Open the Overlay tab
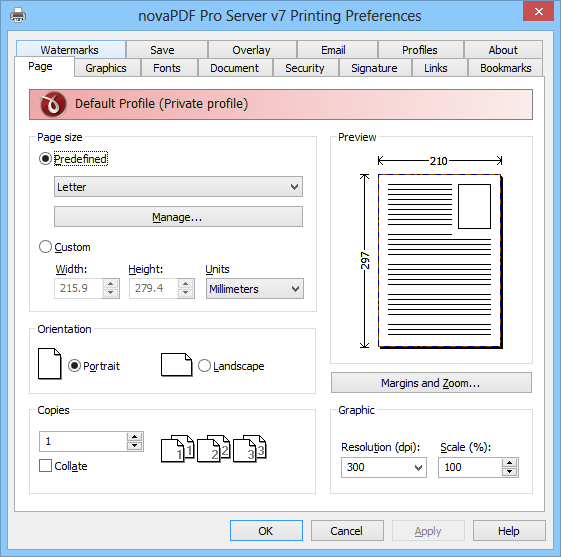561x557 pixels. (x=252, y=50)
